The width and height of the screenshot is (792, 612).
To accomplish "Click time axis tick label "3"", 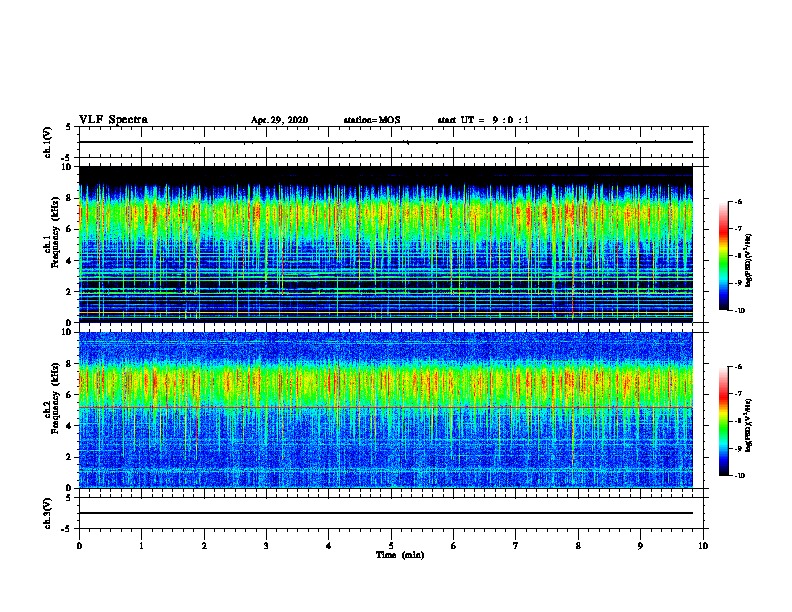I will [266, 546].
